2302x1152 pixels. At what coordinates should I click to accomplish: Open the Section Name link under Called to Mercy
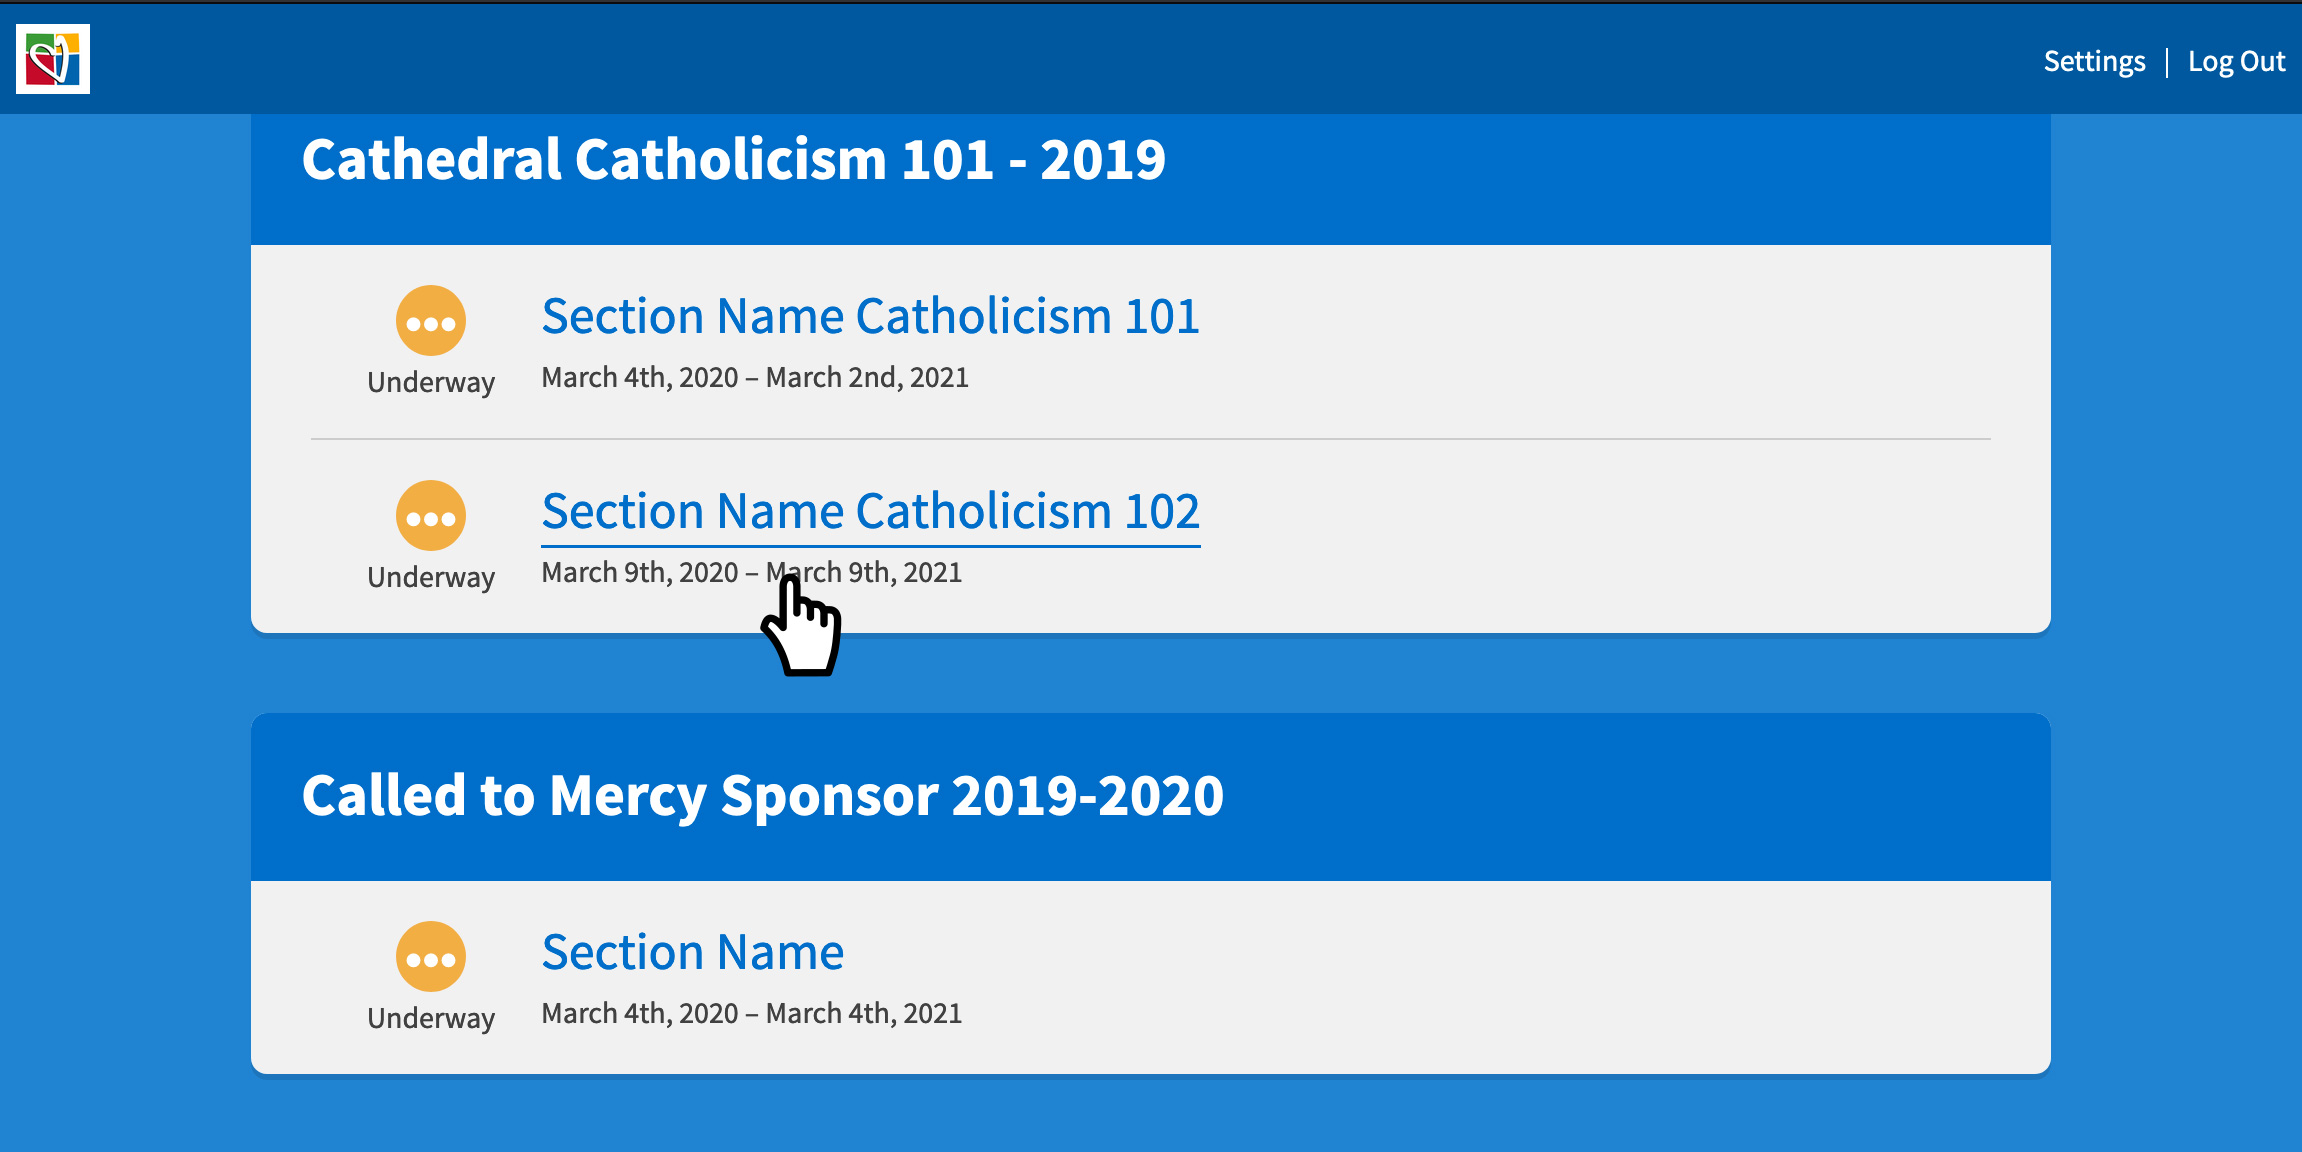click(x=693, y=952)
